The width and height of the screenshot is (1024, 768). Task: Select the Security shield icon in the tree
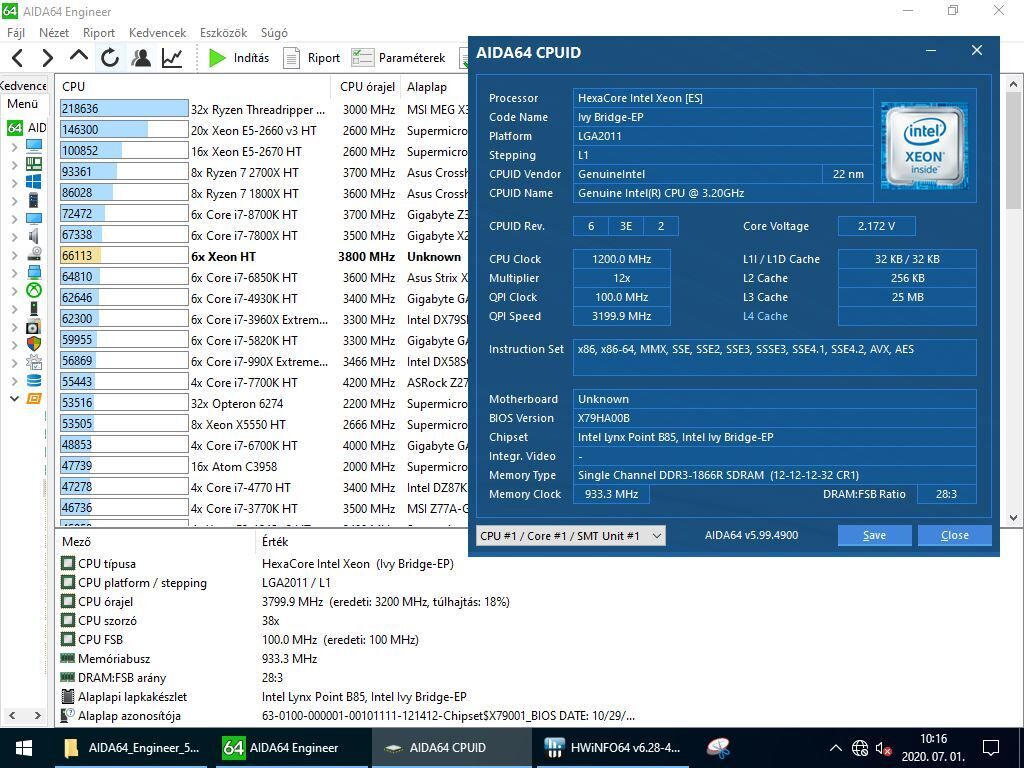point(34,344)
